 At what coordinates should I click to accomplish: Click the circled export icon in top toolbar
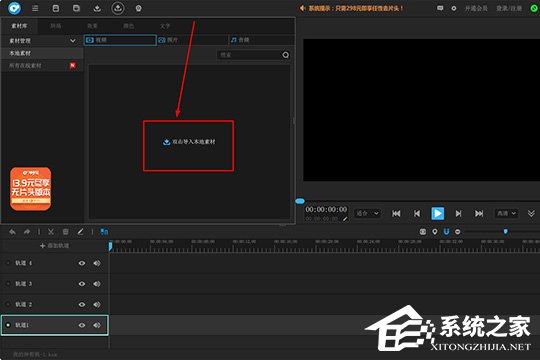click(118, 8)
